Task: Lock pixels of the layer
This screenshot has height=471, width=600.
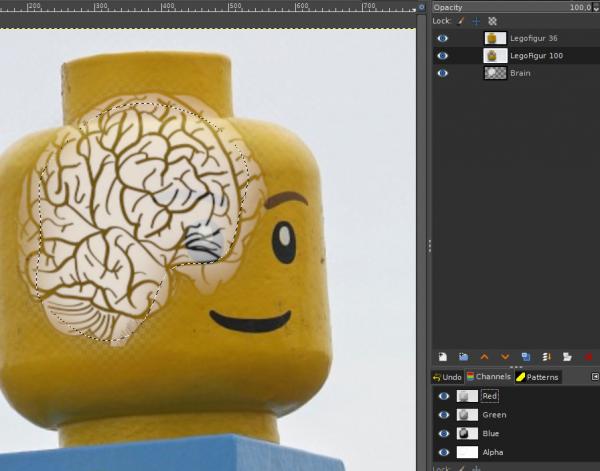Action: pos(461,21)
